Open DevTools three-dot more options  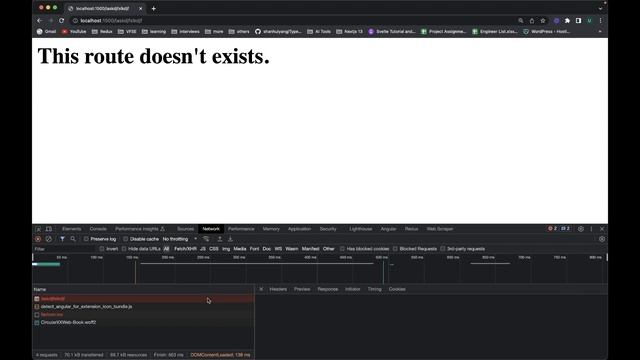tap(591, 229)
